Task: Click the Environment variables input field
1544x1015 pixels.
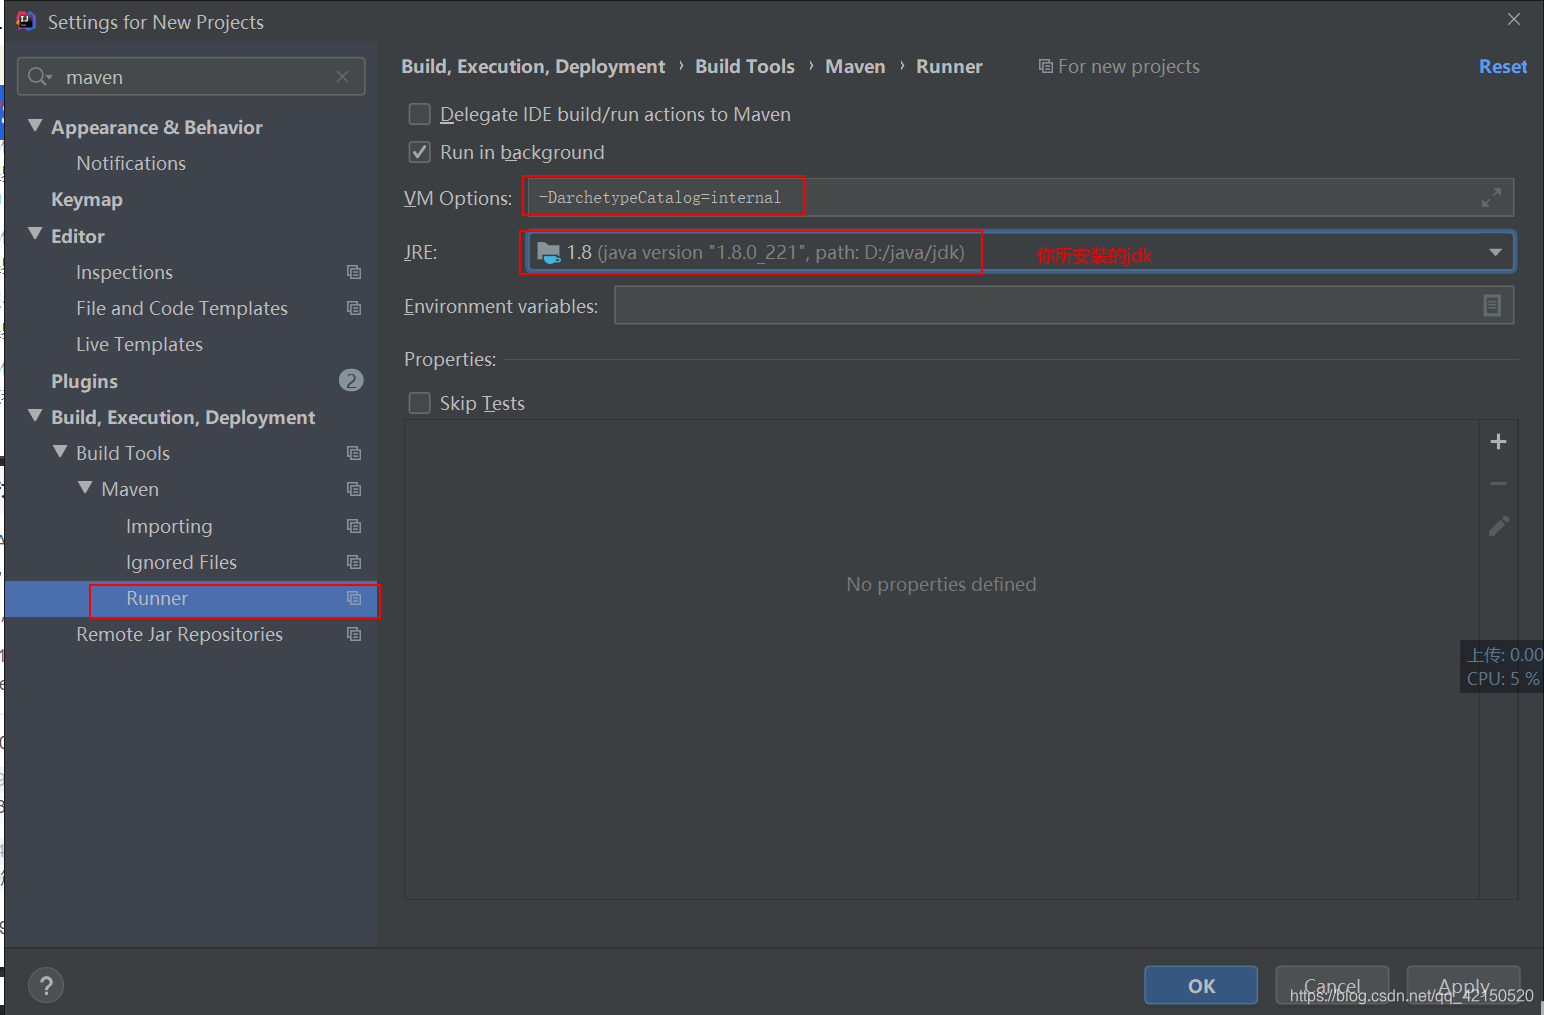Action: click(x=1064, y=305)
